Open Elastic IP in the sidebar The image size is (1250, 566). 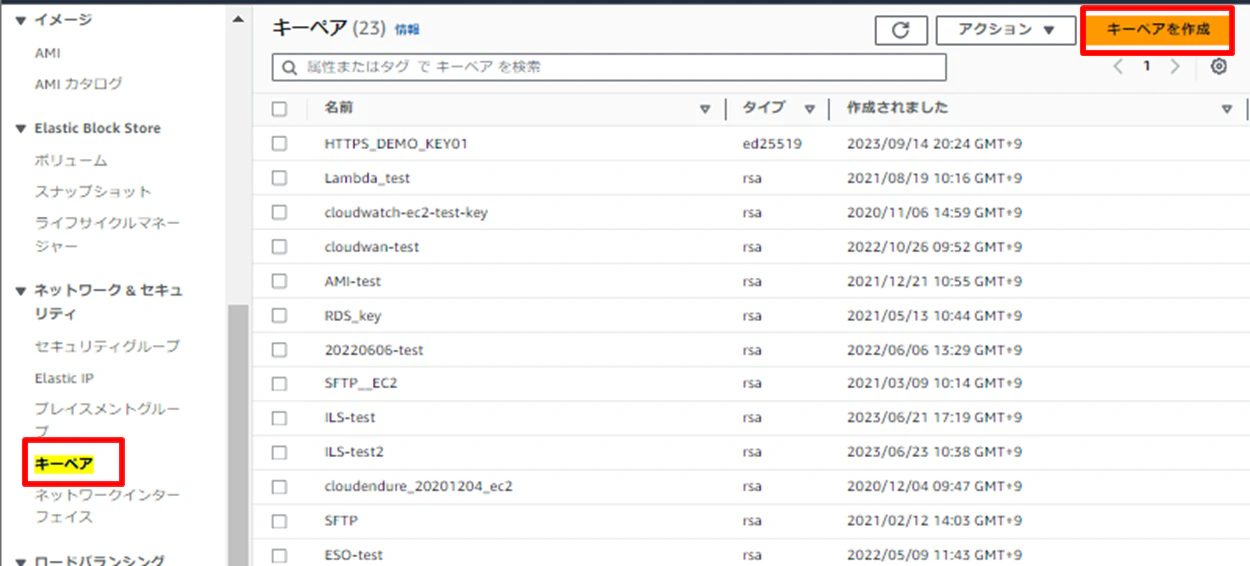(64, 378)
